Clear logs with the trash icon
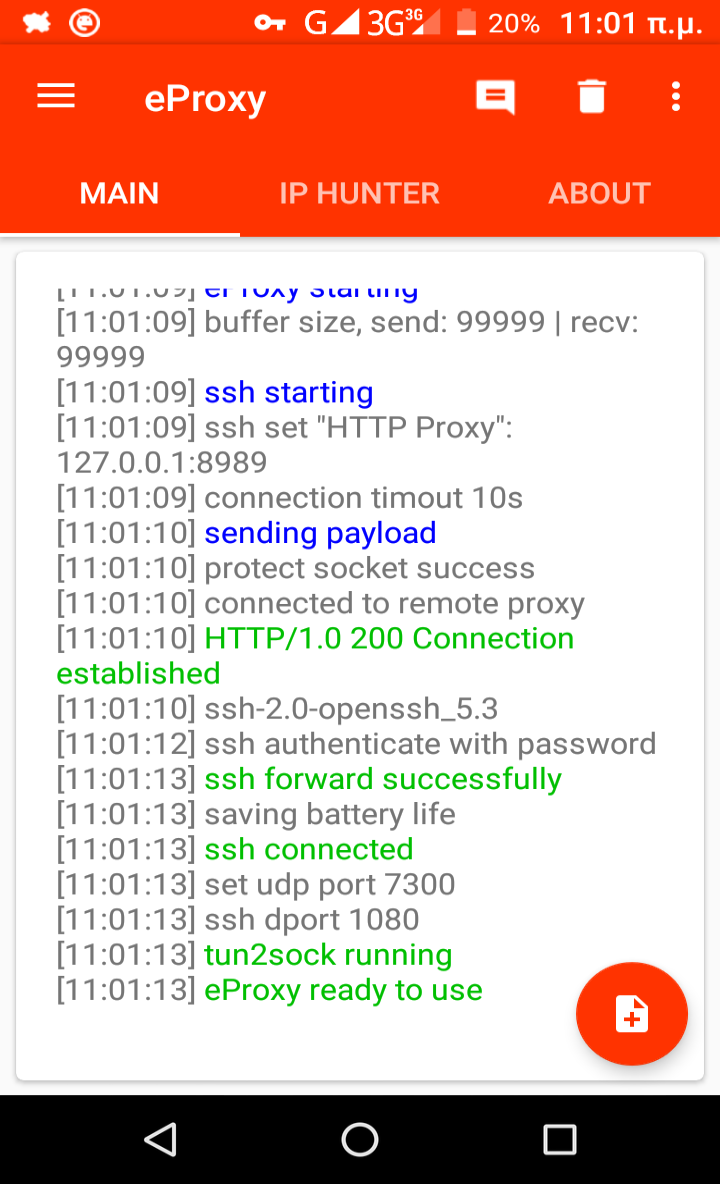 point(592,97)
